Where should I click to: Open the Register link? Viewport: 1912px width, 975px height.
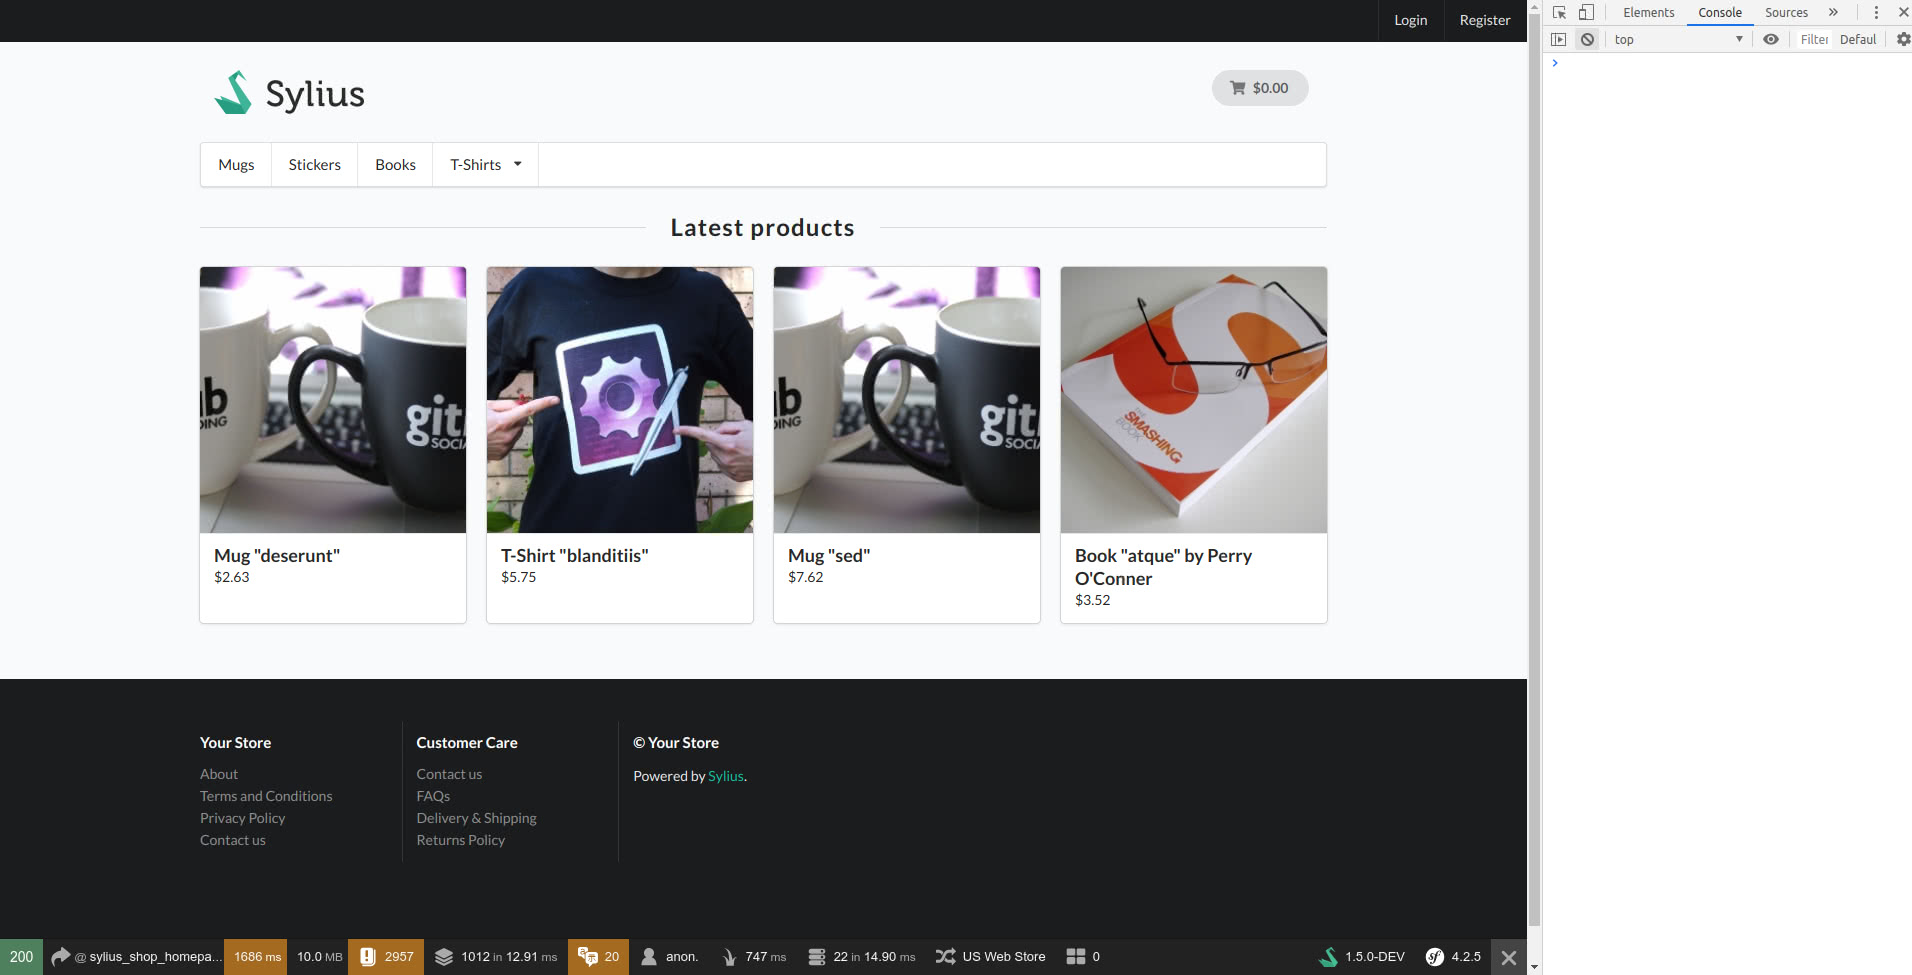[x=1484, y=20]
